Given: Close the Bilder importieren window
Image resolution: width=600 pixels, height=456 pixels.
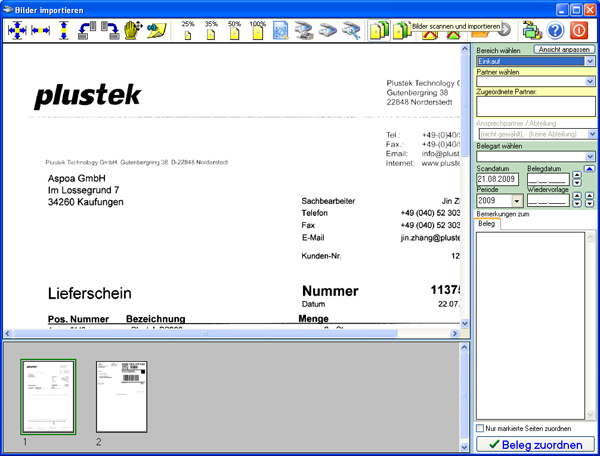Looking at the screenshot, I should 590,10.
